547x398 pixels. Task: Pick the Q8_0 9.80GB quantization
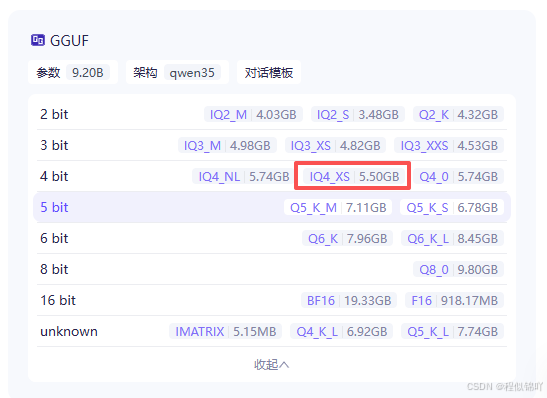point(458,270)
